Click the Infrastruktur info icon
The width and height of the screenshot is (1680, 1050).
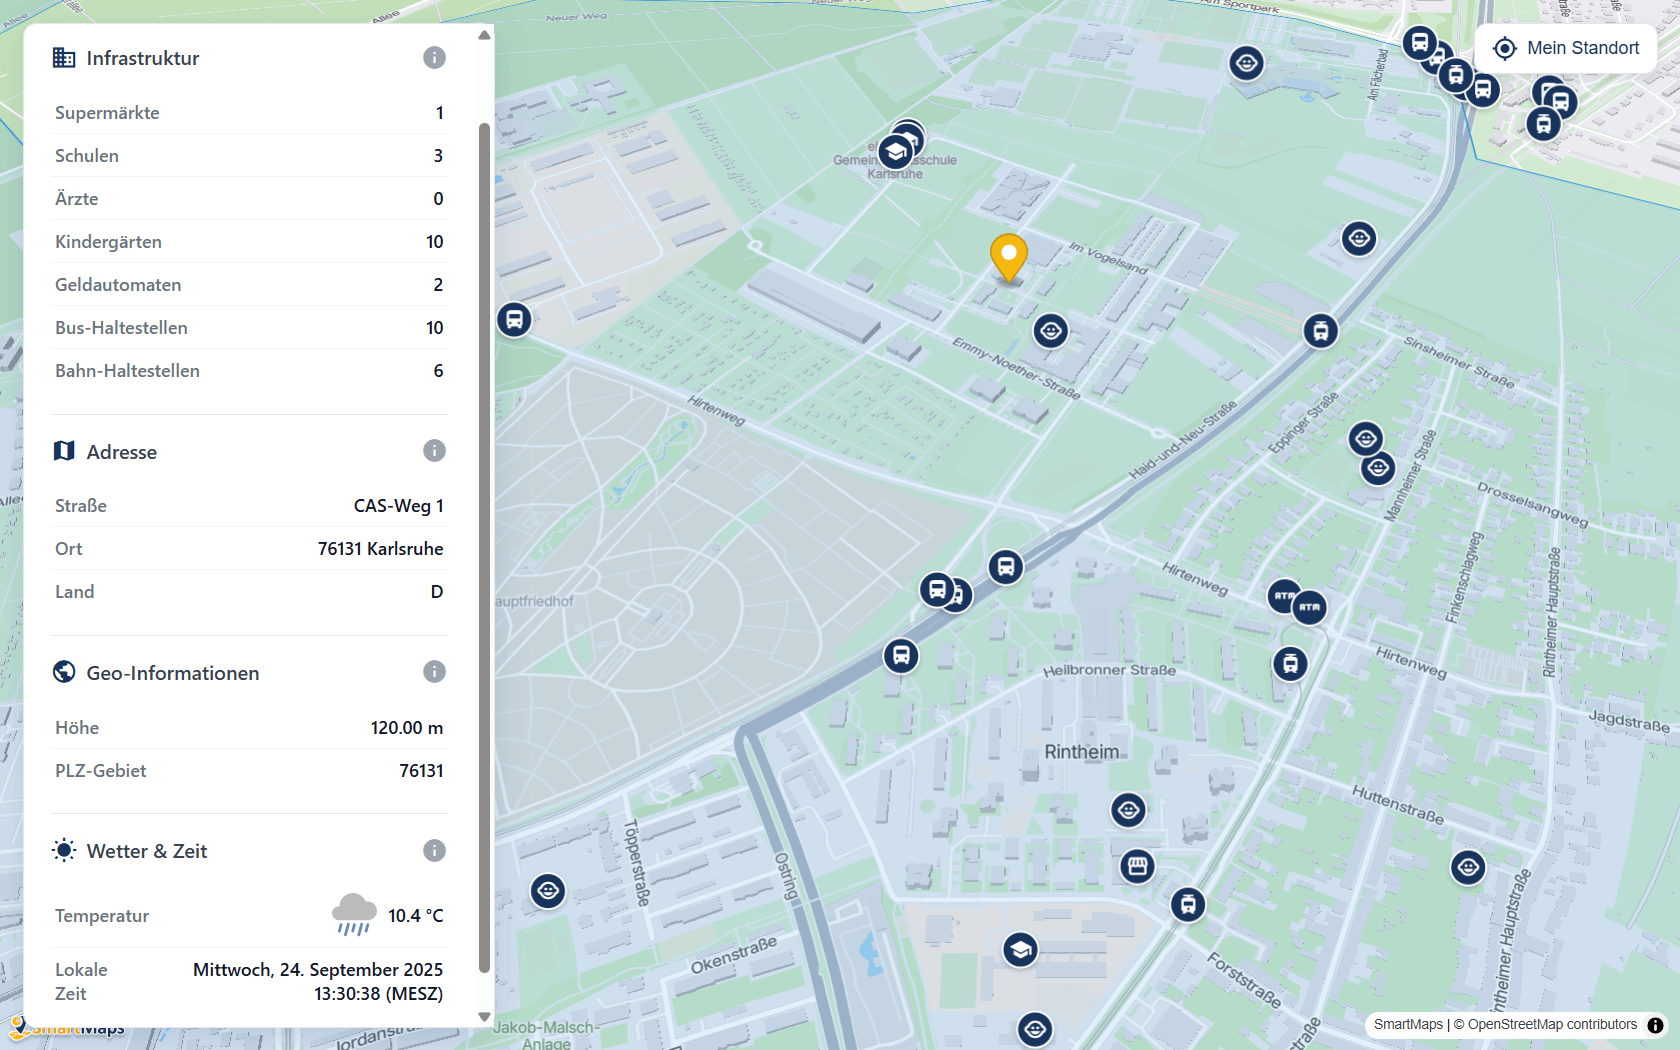click(434, 58)
